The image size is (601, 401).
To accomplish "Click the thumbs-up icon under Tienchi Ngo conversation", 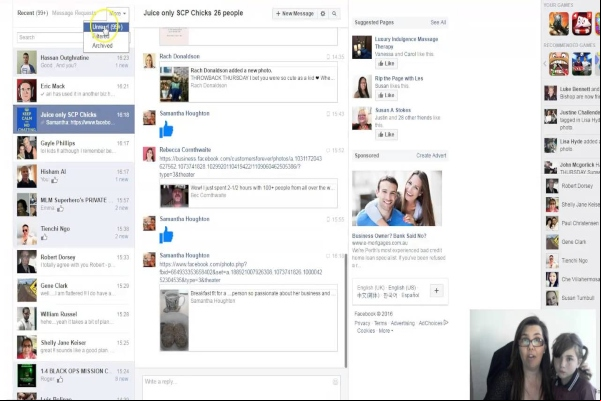I will pos(44,237).
